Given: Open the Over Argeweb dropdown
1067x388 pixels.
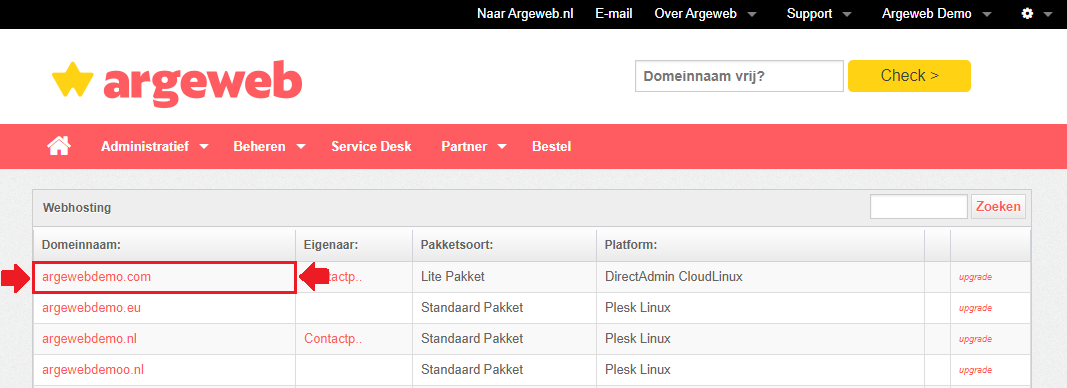Looking at the screenshot, I should point(706,14).
